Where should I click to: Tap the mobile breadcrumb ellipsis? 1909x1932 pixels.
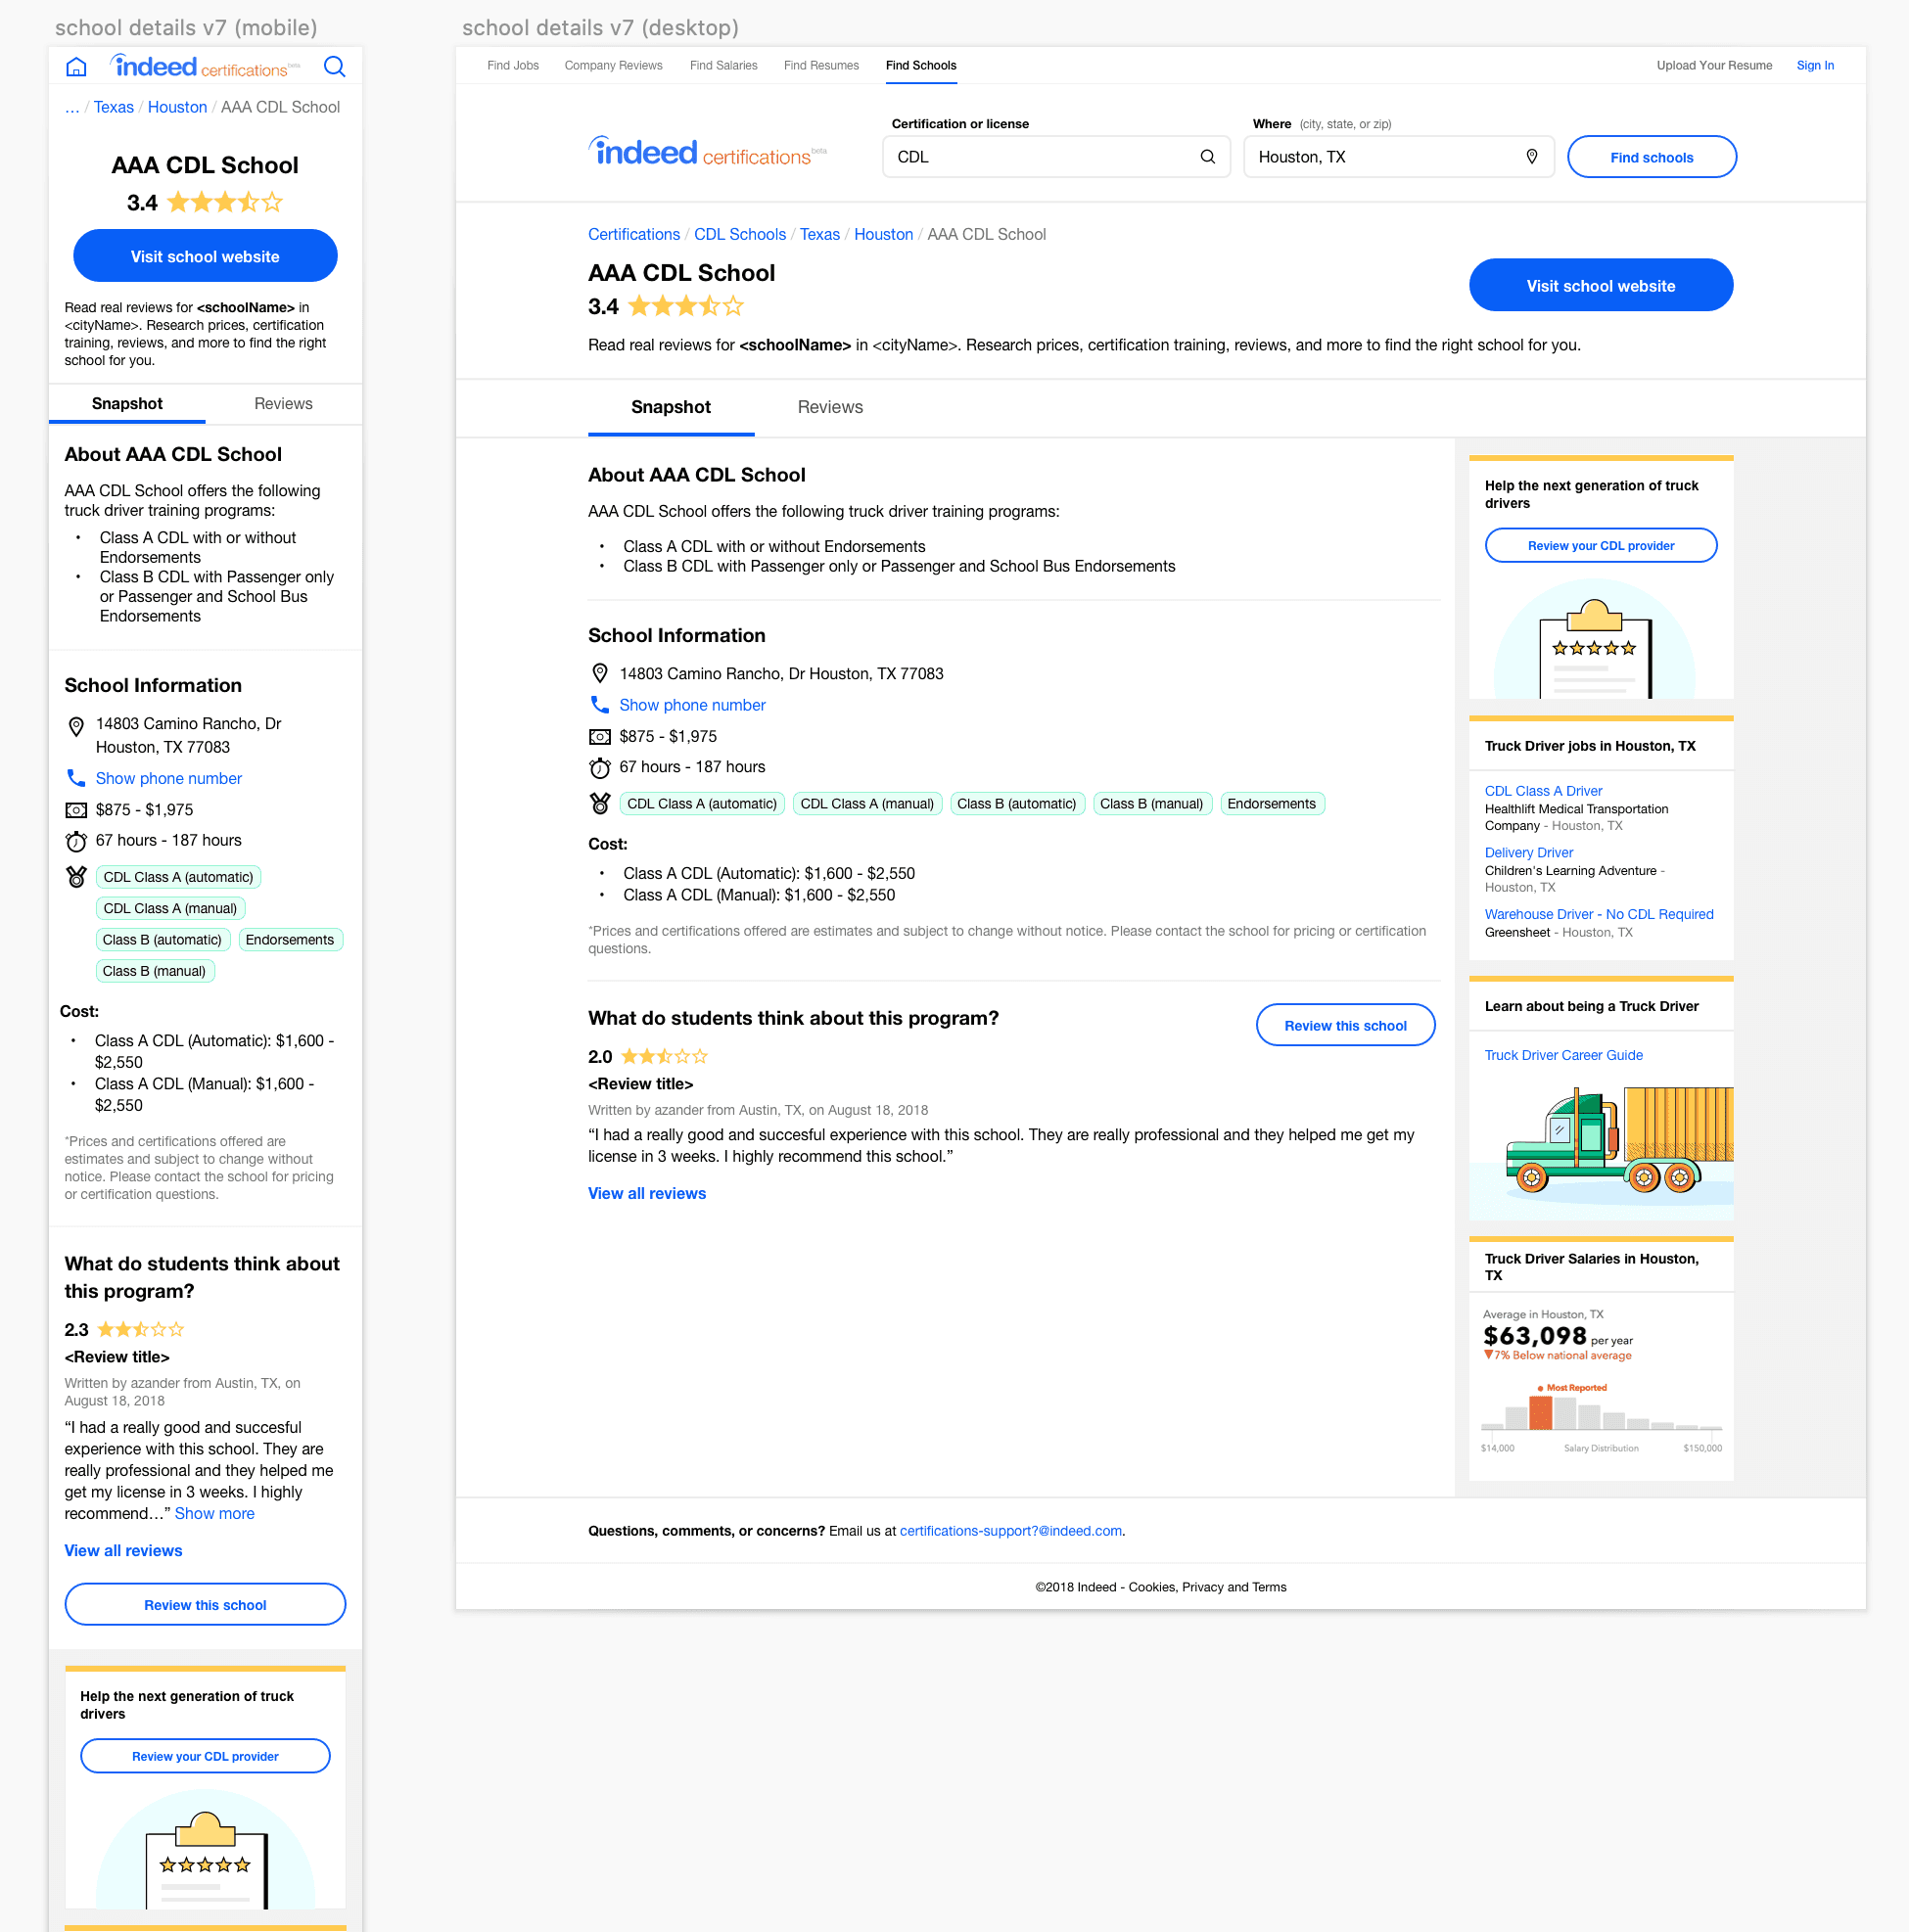coord(72,107)
